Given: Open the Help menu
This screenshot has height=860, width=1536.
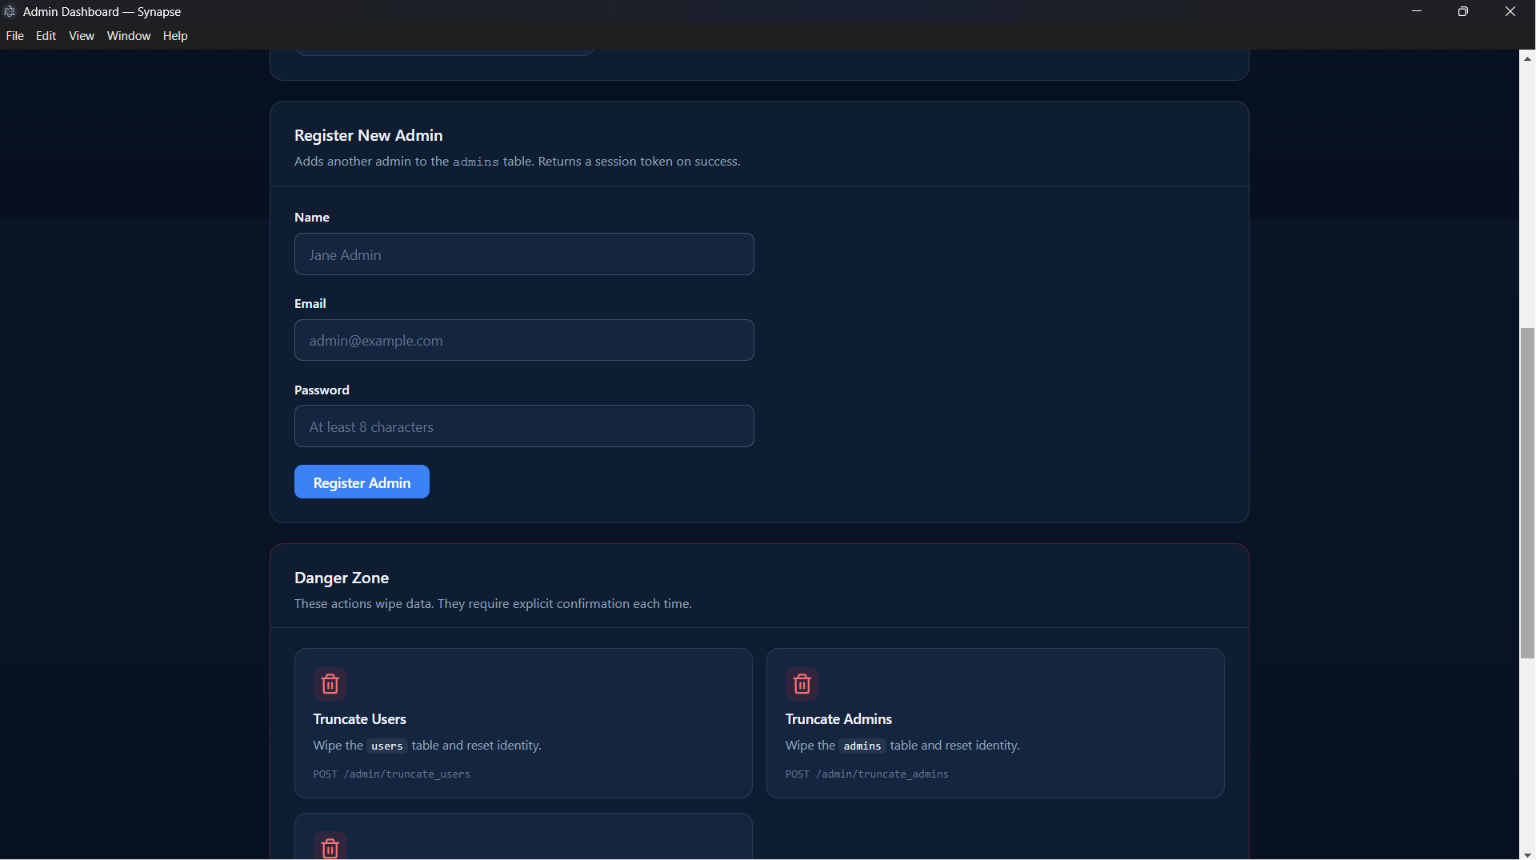Looking at the screenshot, I should [175, 36].
